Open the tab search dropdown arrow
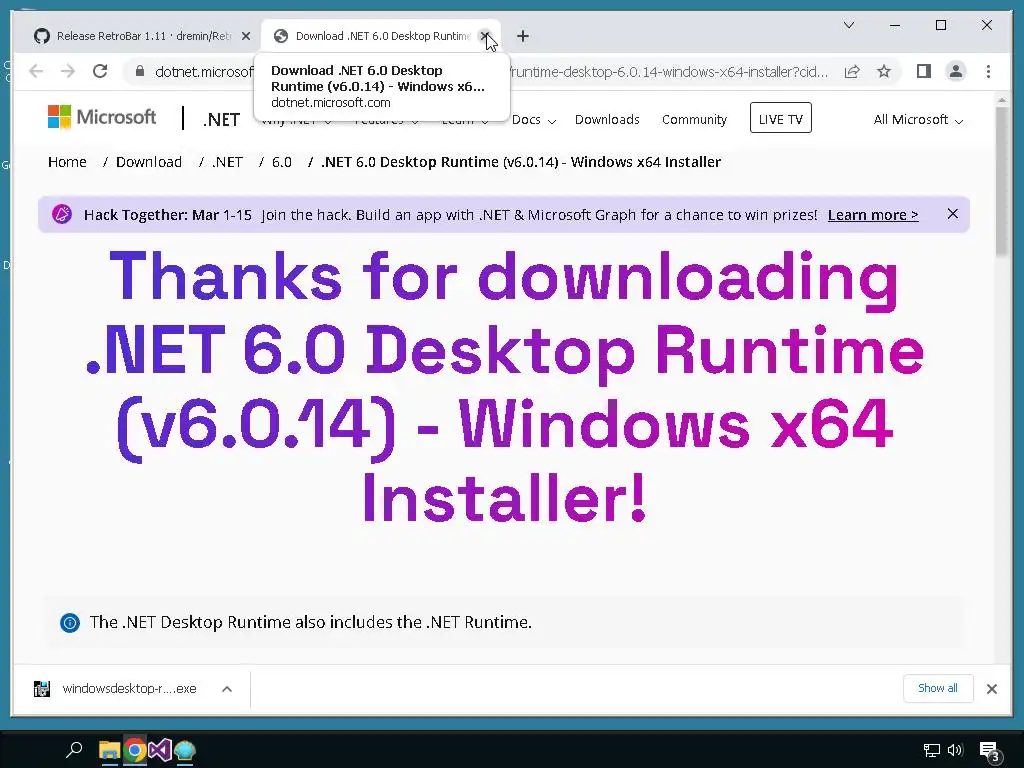This screenshot has width=1024, height=768. tap(849, 25)
